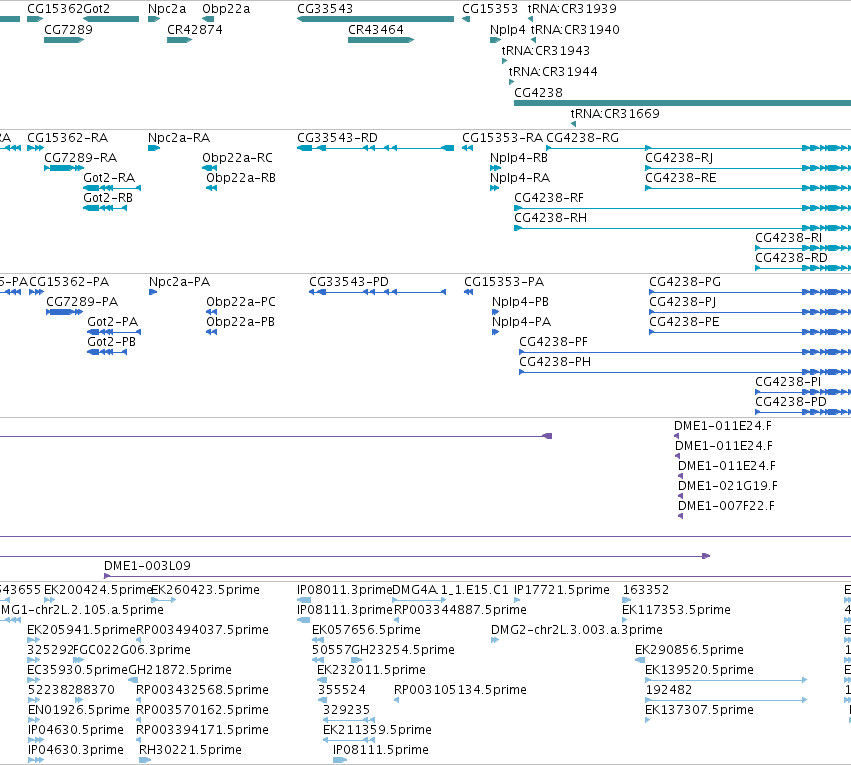Click EST IP17721.5prime label
This screenshot has height=765, width=851.
coord(562,590)
